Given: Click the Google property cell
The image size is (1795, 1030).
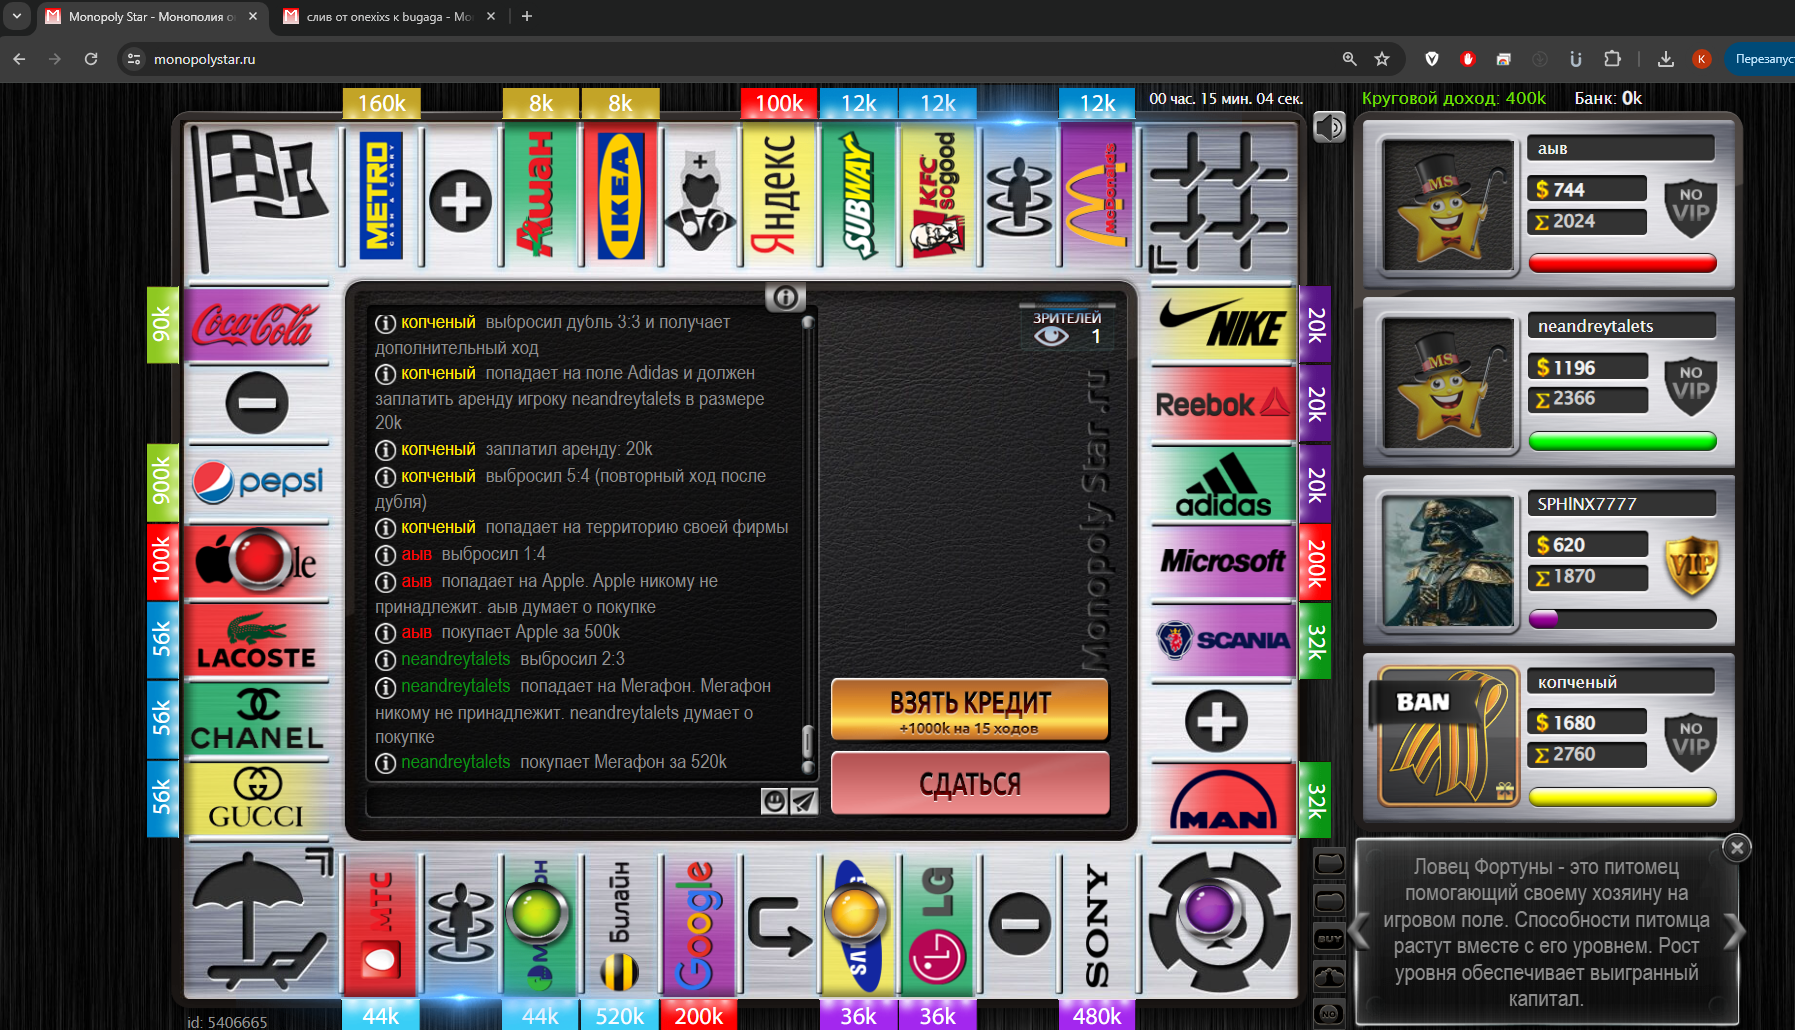Looking at the screenshot, I should (699, 925).
